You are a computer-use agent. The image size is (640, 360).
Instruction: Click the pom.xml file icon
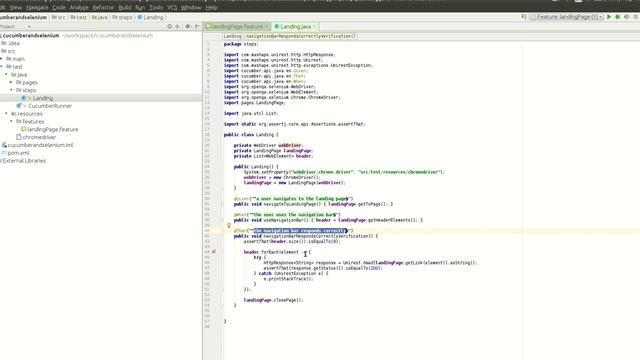[4, 153]
